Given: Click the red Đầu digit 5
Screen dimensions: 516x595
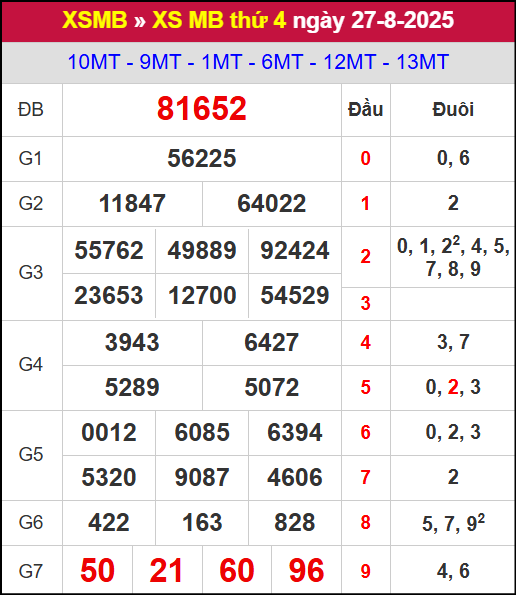Looking at the screenshot, I should point(365,387).
